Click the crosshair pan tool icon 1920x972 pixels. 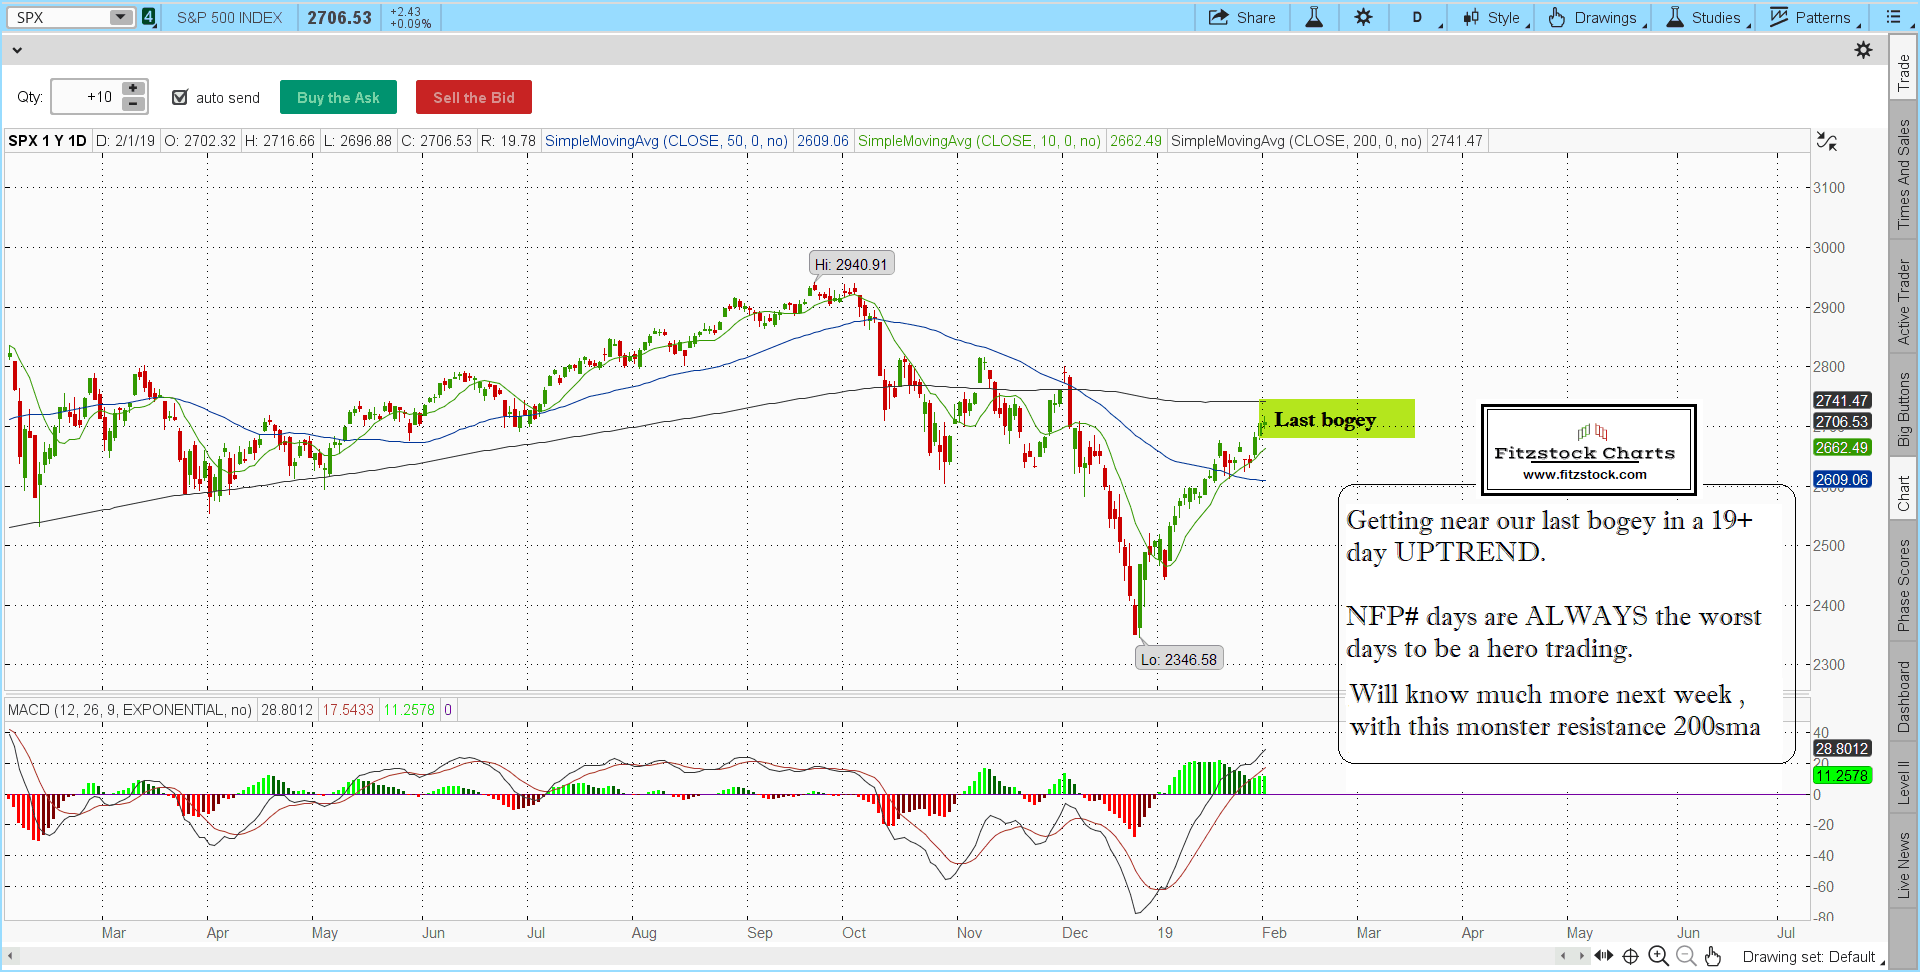[1630, 956]
